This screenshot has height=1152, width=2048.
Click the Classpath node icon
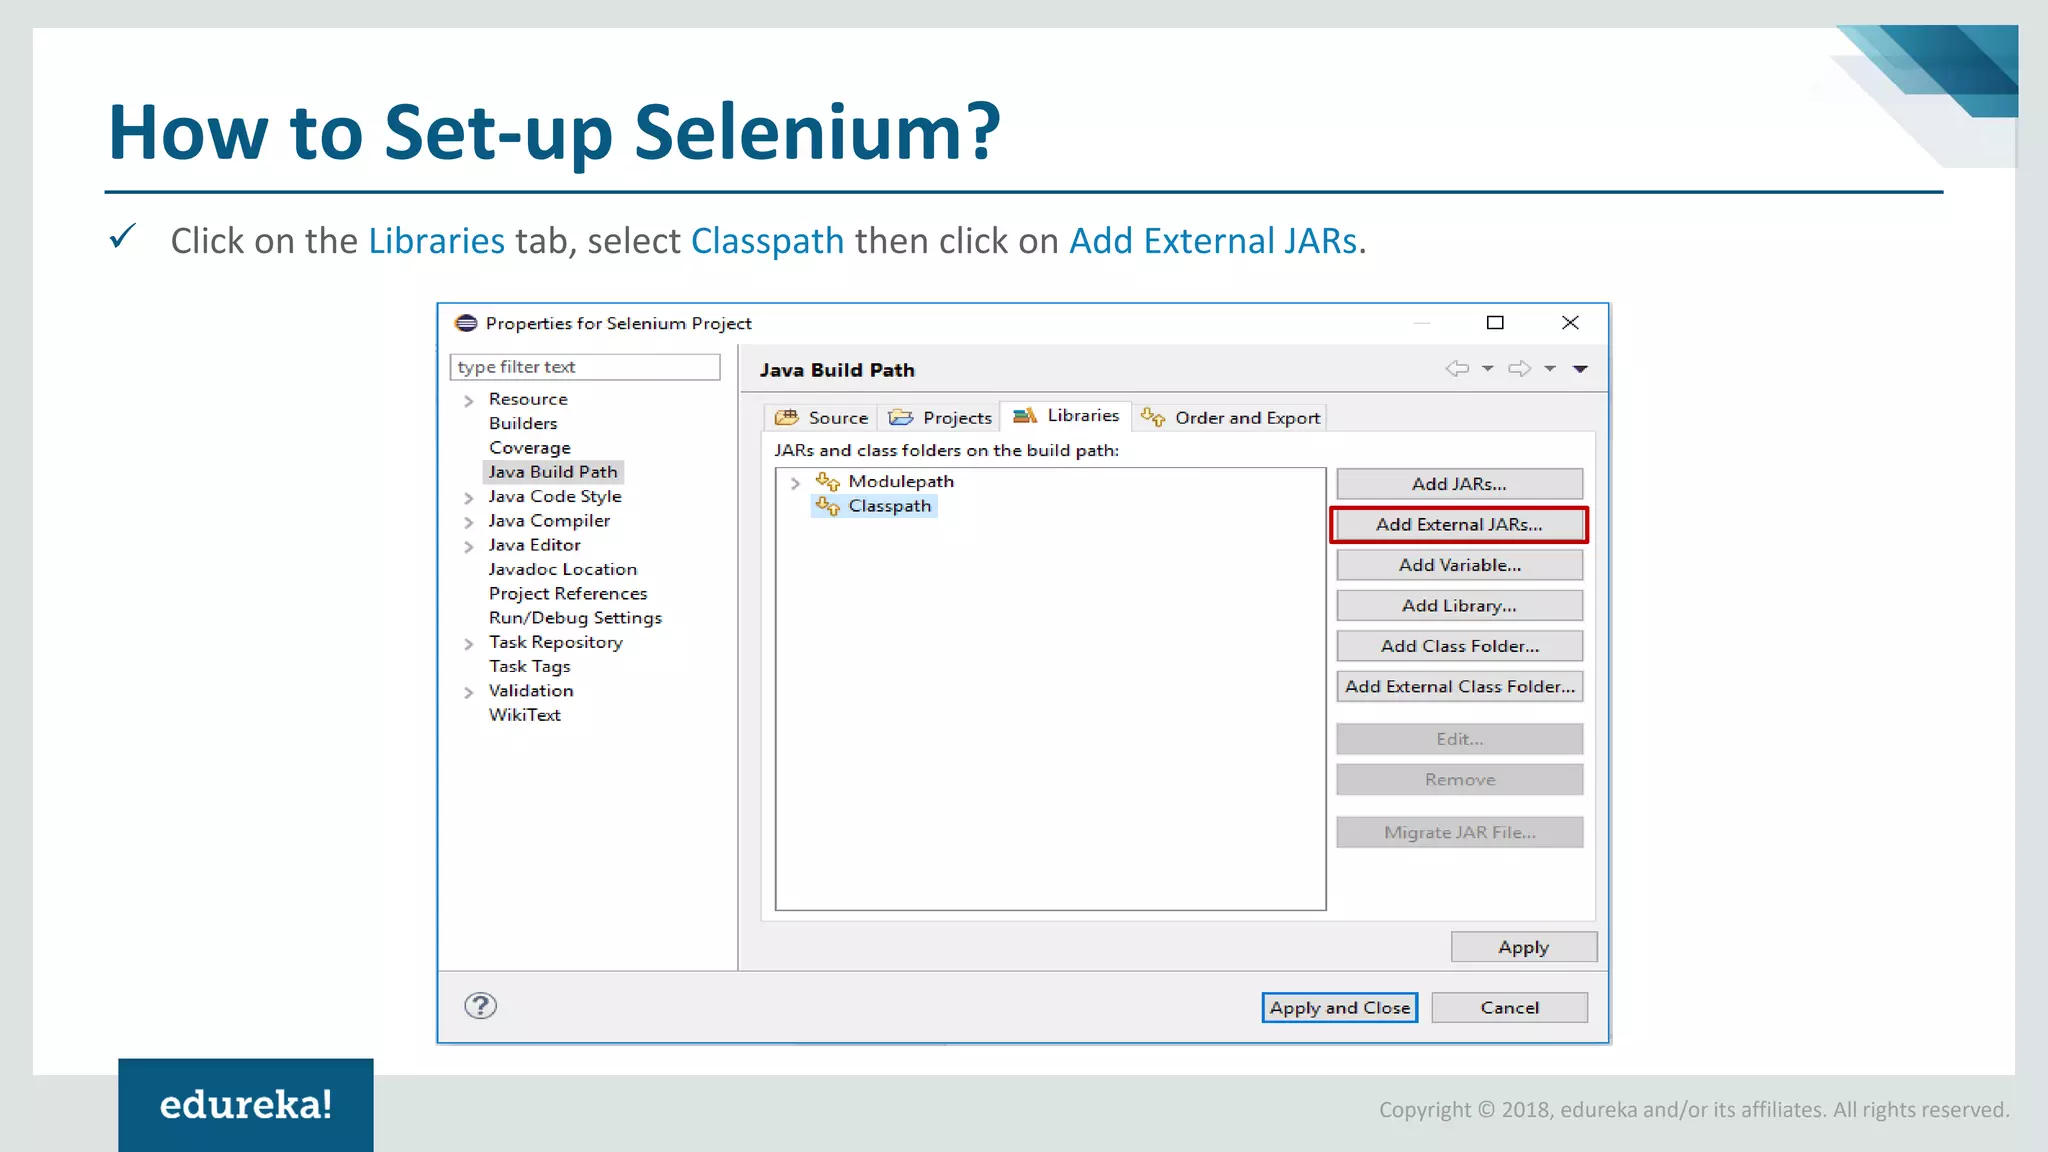tap(828, 506)
